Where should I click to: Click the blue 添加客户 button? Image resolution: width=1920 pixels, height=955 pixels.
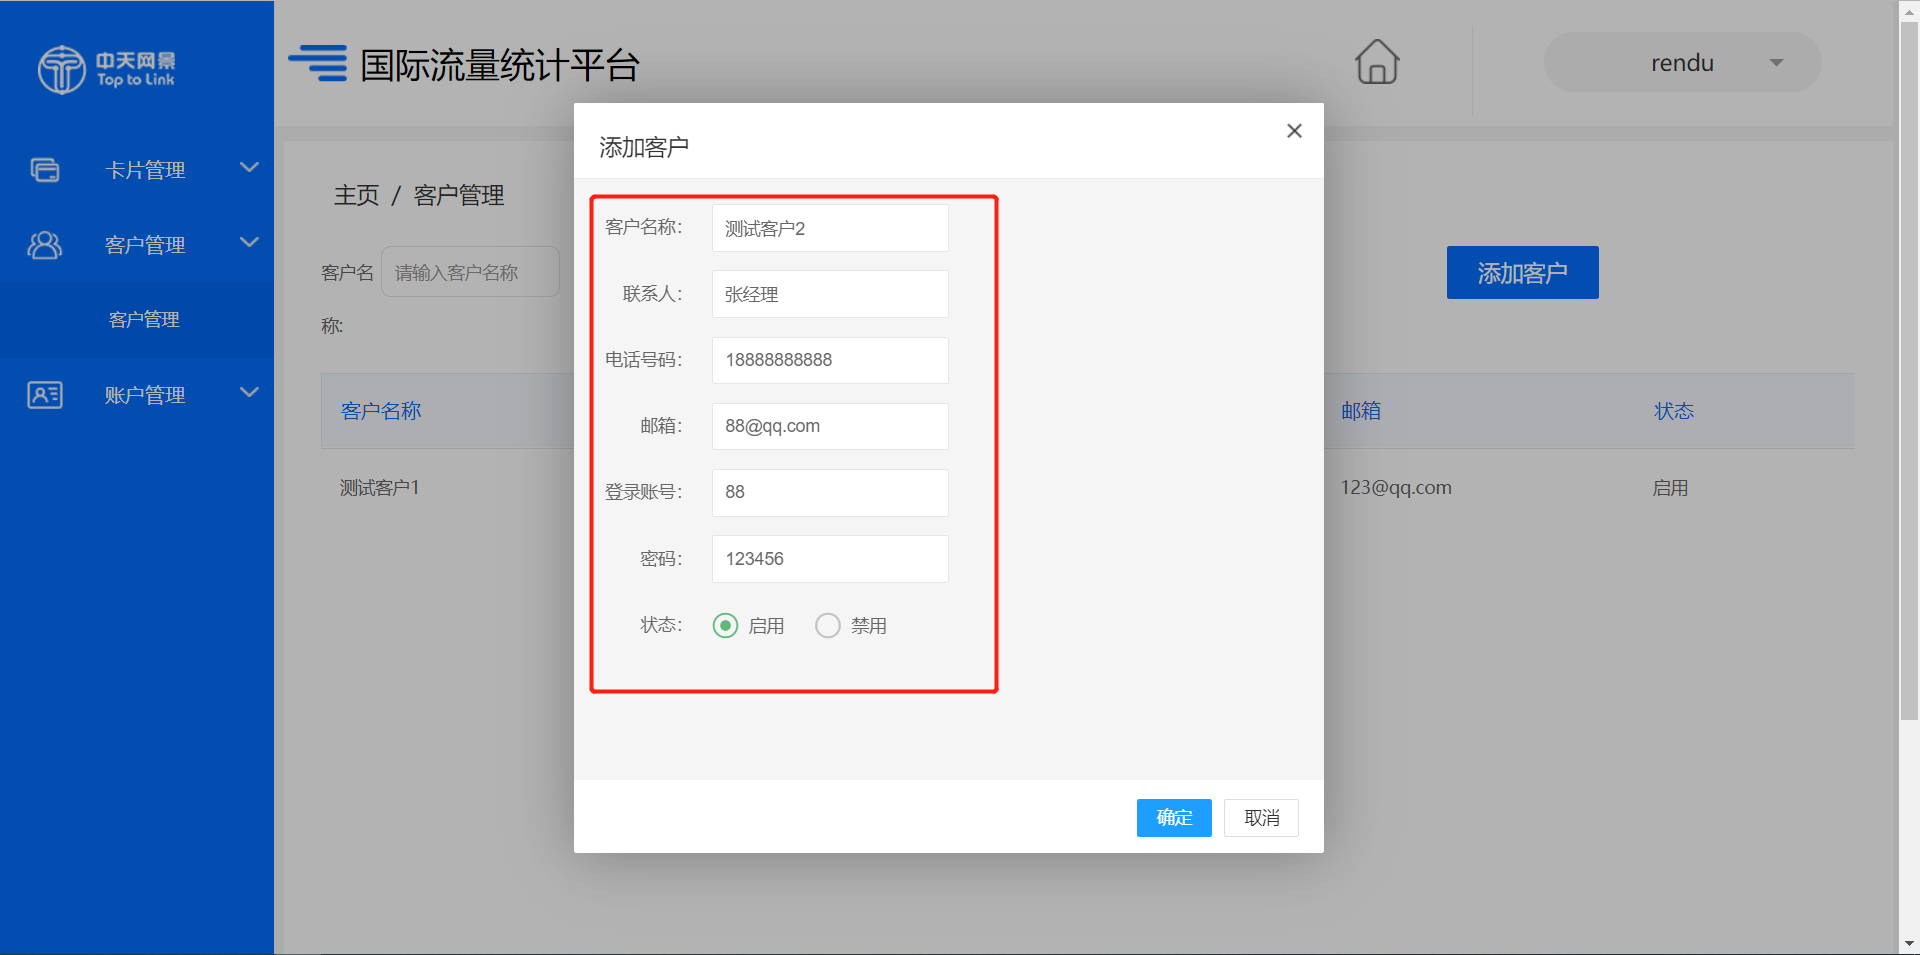1522,273
